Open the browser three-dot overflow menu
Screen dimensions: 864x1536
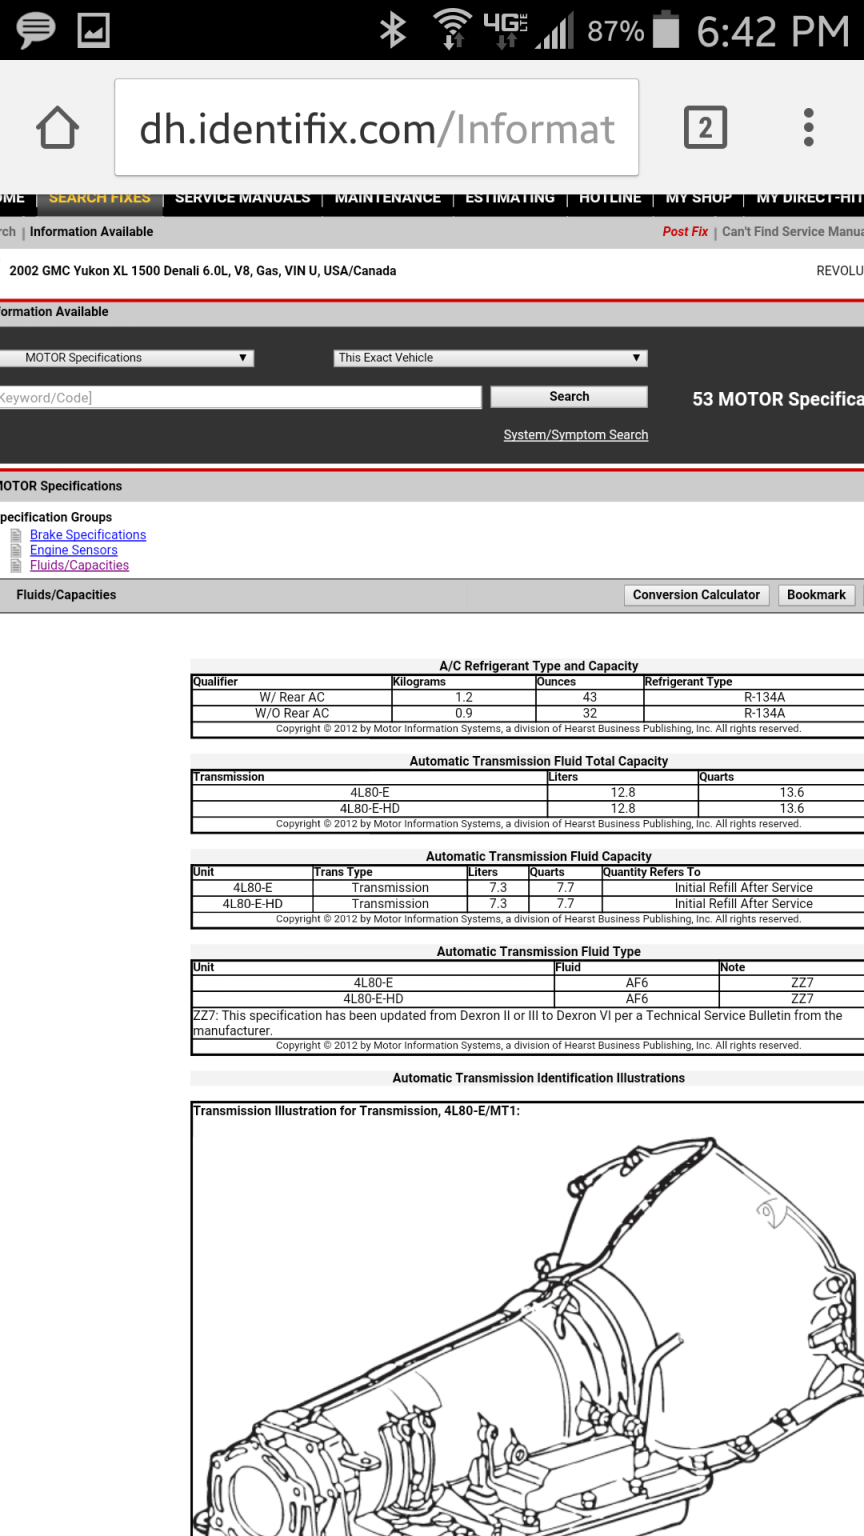click(x=808, y=128)
